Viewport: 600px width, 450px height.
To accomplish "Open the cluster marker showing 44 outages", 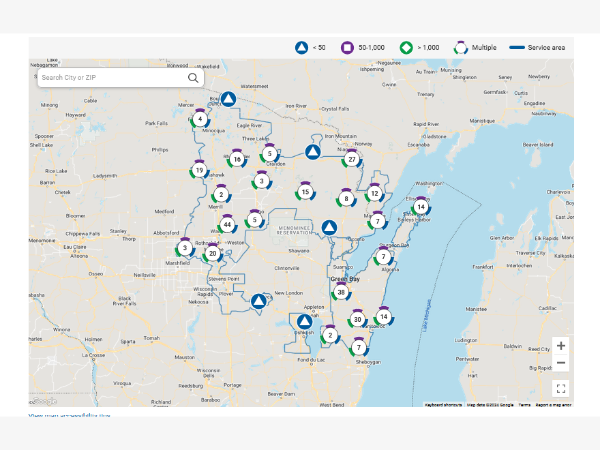I will [227, 225].
